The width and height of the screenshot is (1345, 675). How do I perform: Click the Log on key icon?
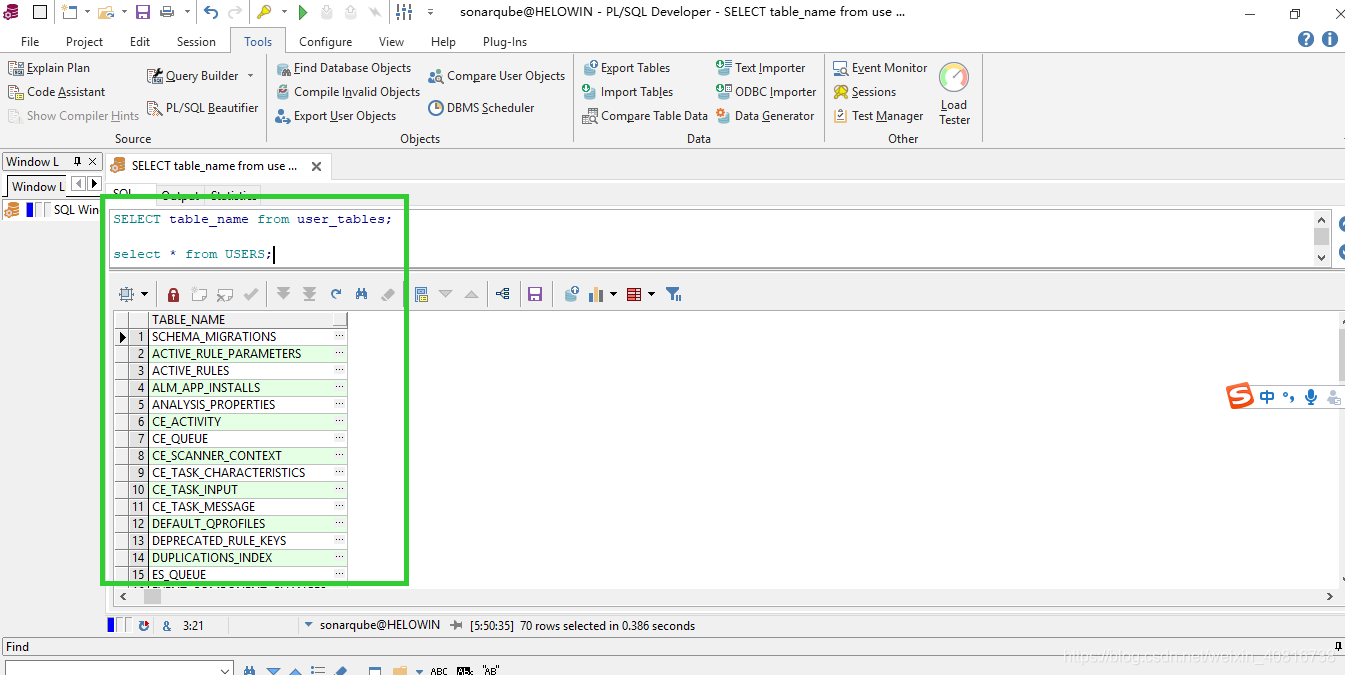tap(264, 13)
